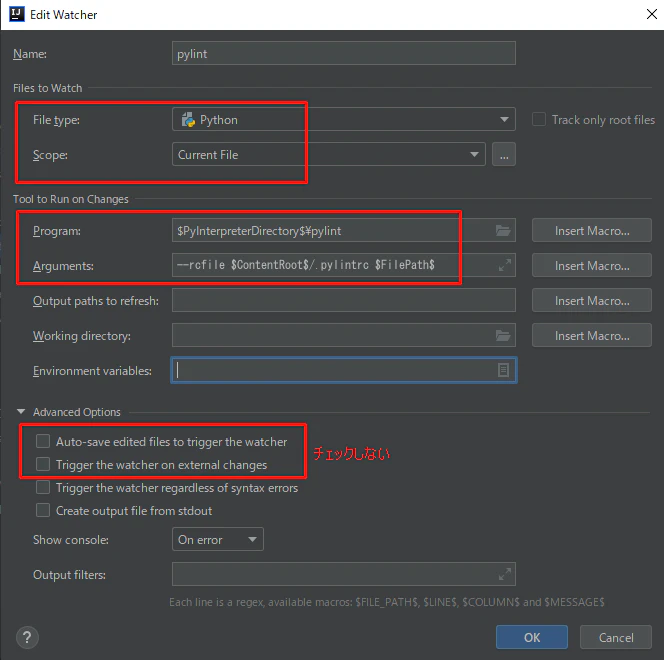Enable Trigger the watcher regardless of syntax errors
664x660 pixels.
[43, 487]
